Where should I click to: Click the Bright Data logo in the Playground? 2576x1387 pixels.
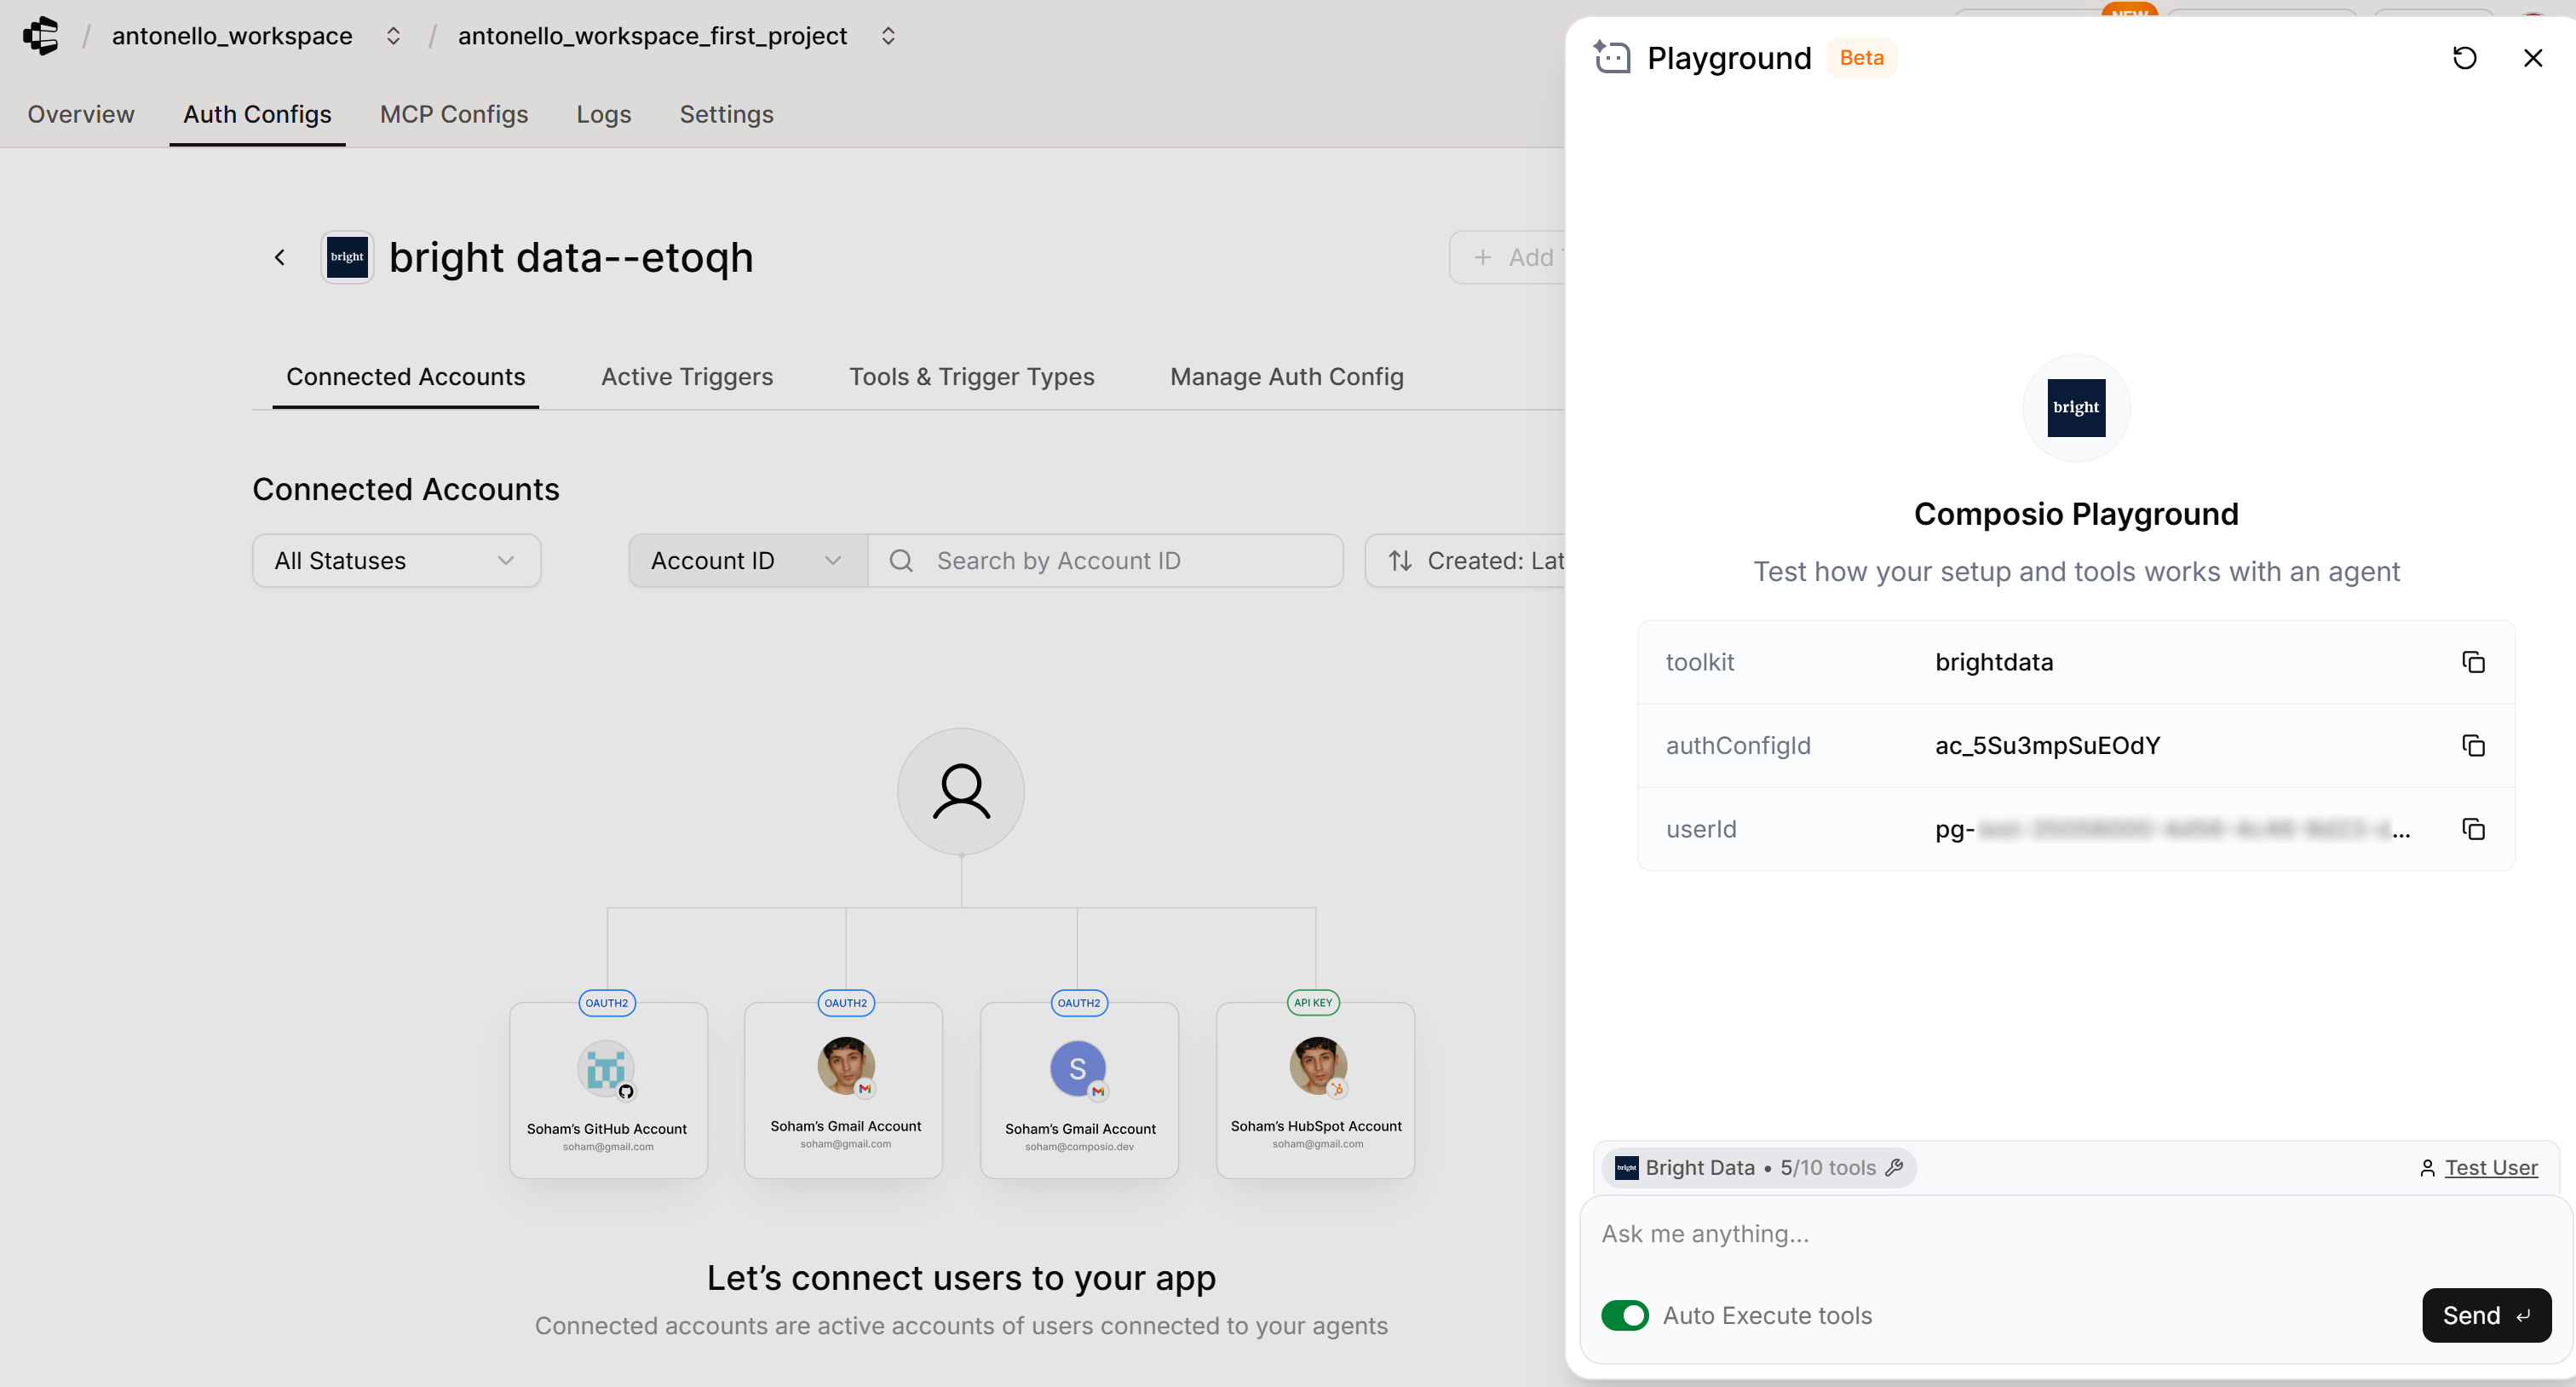pos(2076,407)
